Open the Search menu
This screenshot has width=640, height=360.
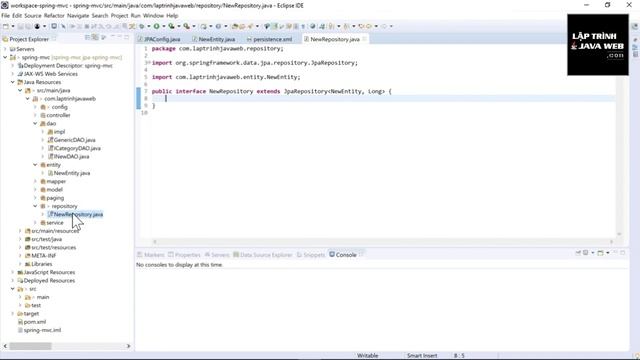(100, 16)
